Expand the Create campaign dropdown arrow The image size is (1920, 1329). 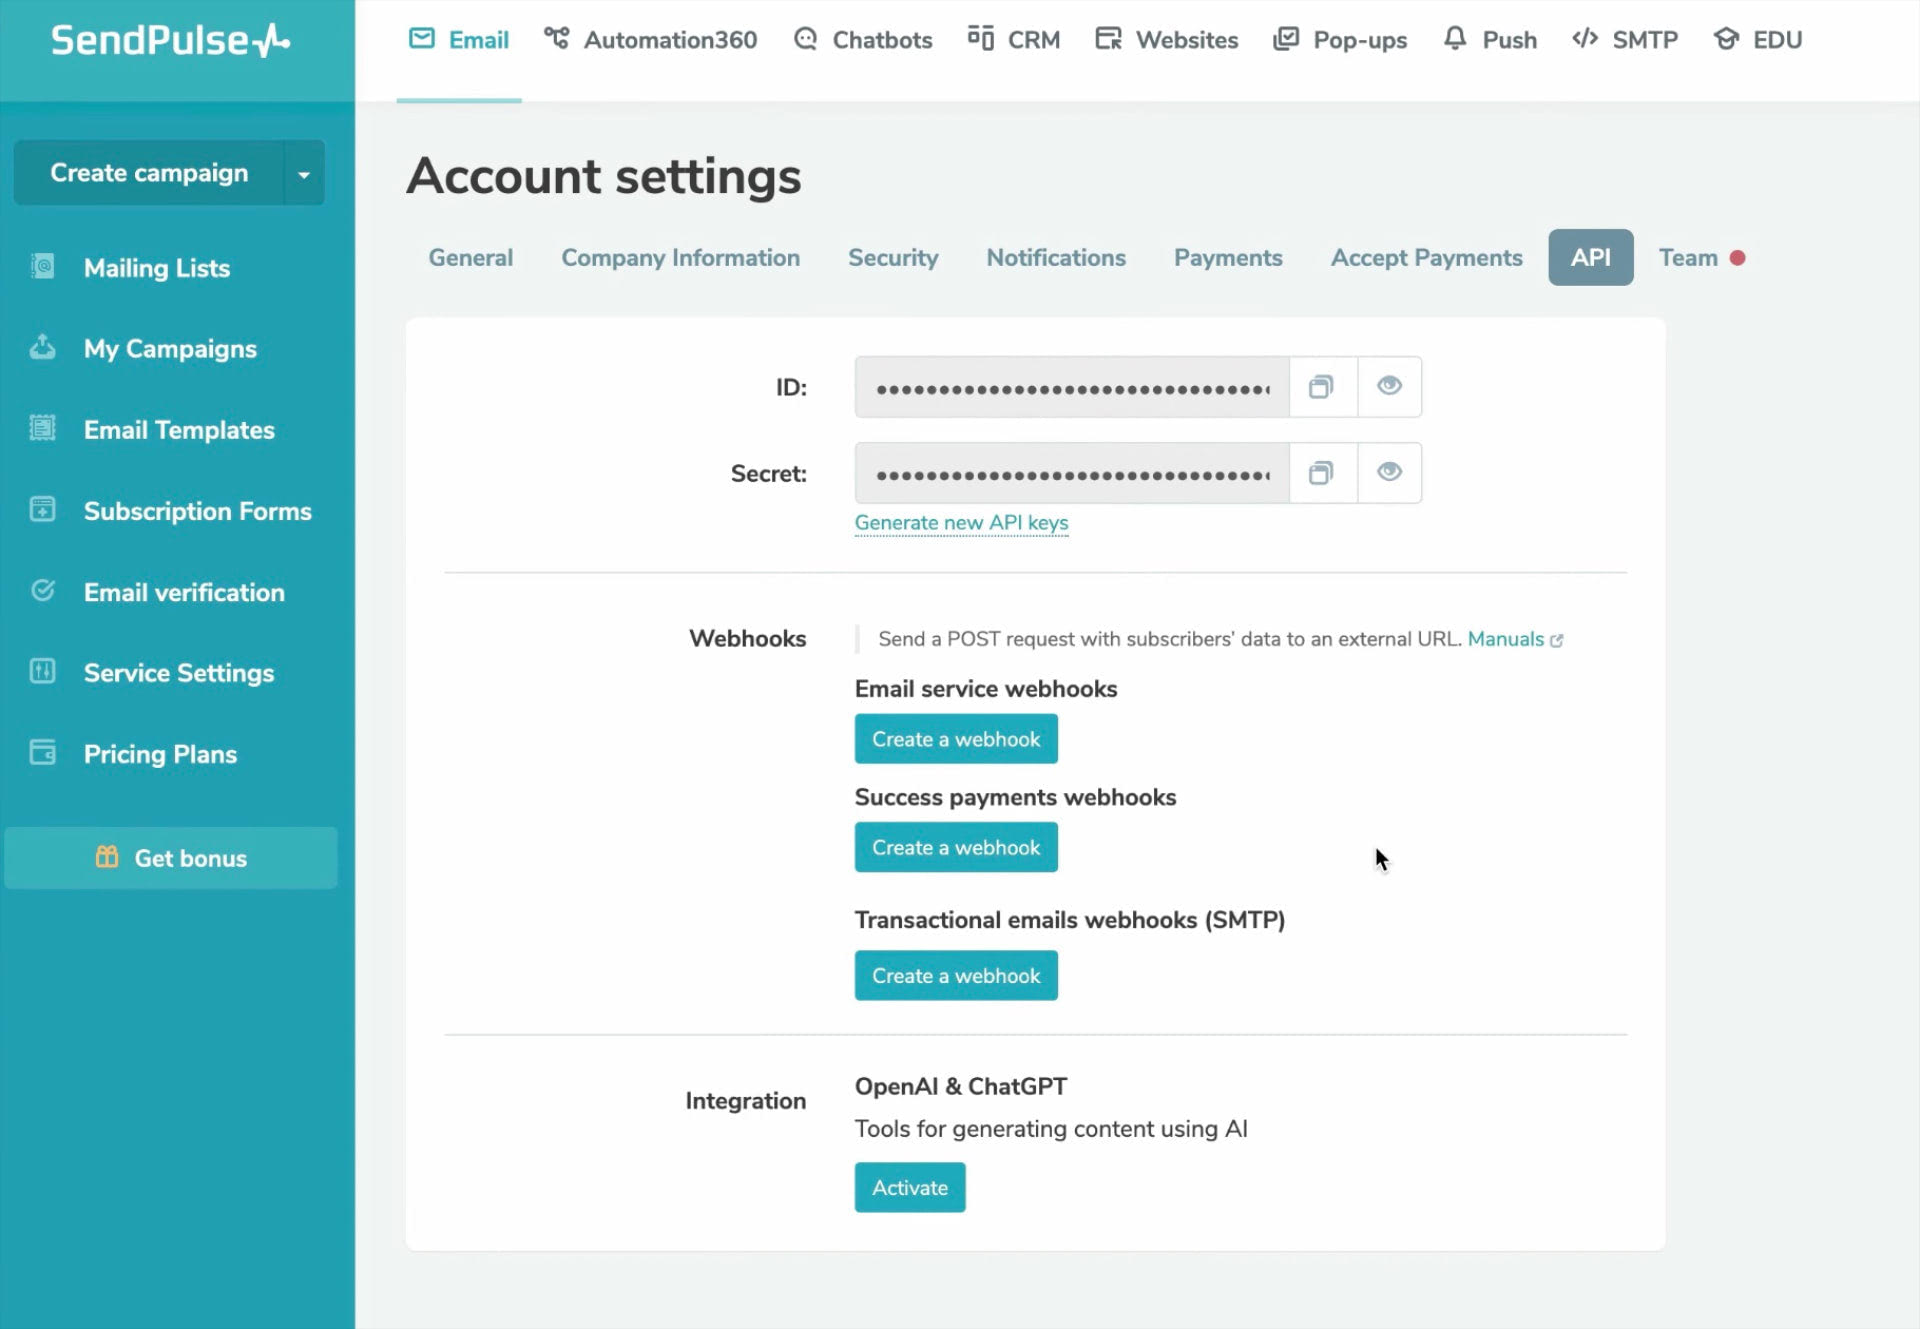coord(304,173)
